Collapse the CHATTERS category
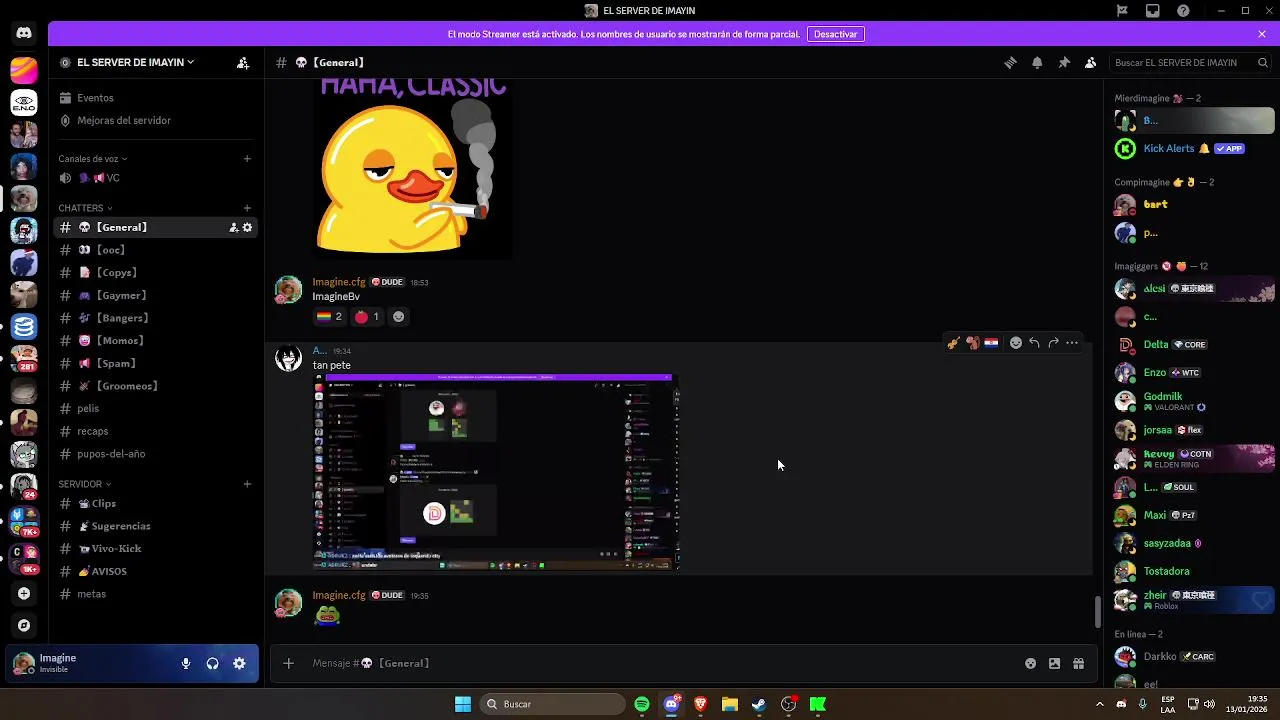 pyautogui.click(x=85, y=208)
